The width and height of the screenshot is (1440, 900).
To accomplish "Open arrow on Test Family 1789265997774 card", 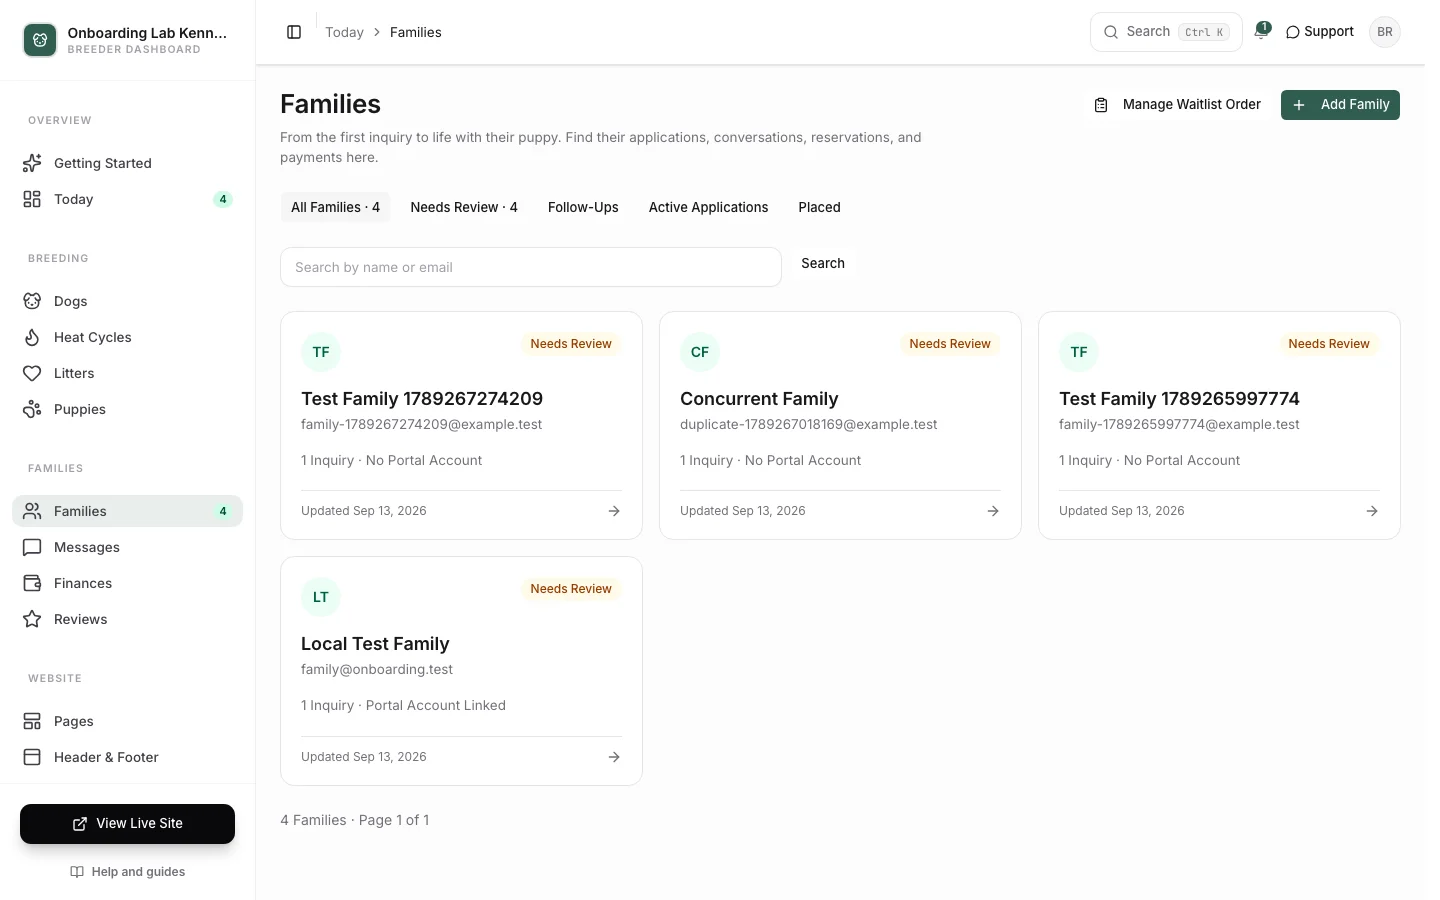I will click(x=1372, y=511).
